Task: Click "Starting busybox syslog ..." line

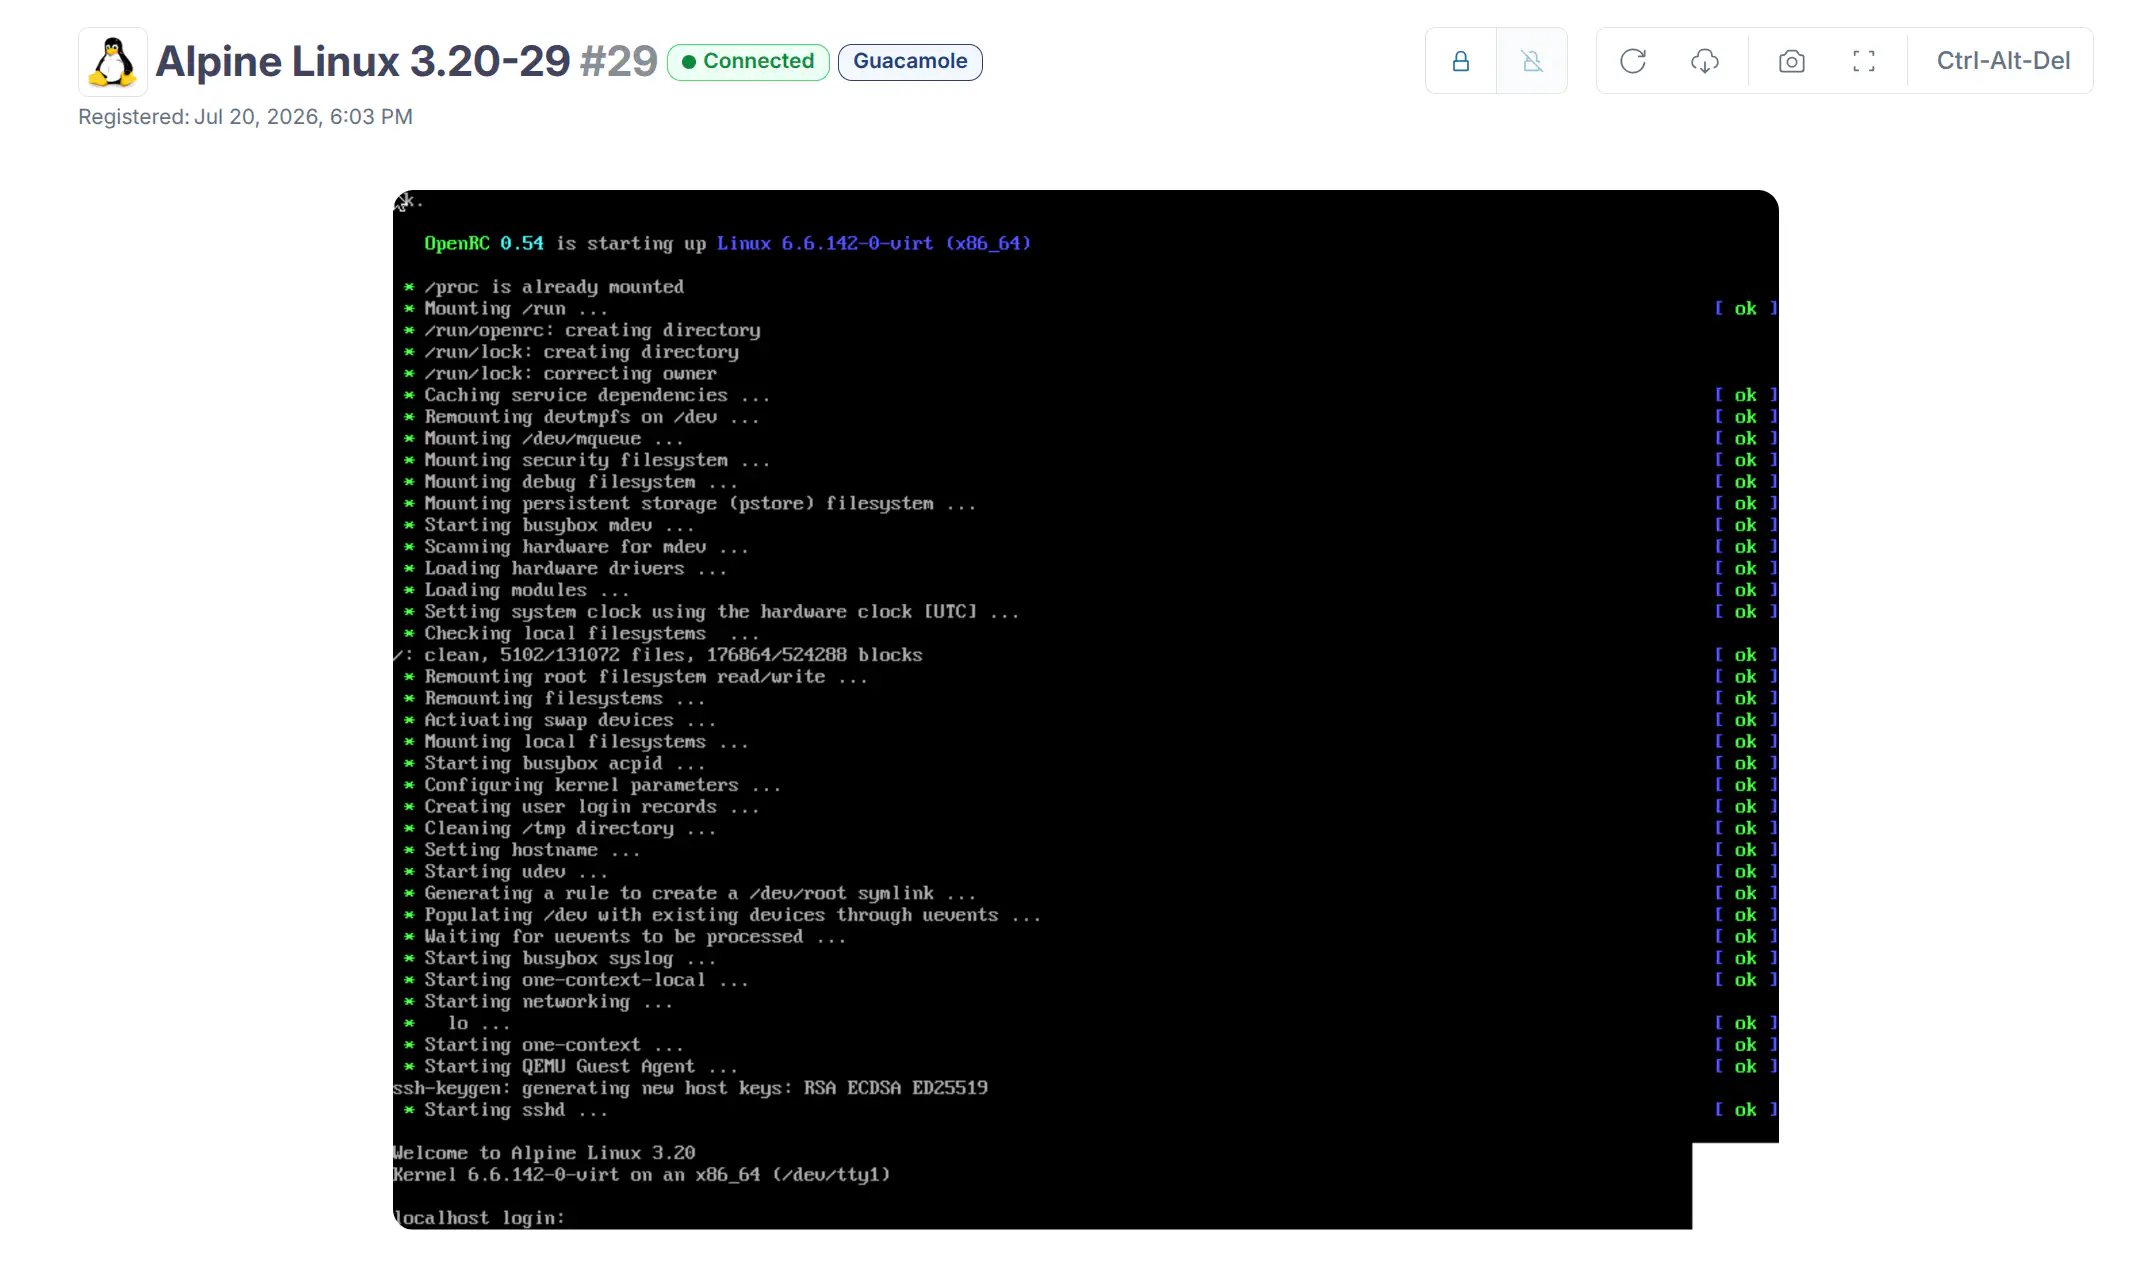Action: point(570,959)
